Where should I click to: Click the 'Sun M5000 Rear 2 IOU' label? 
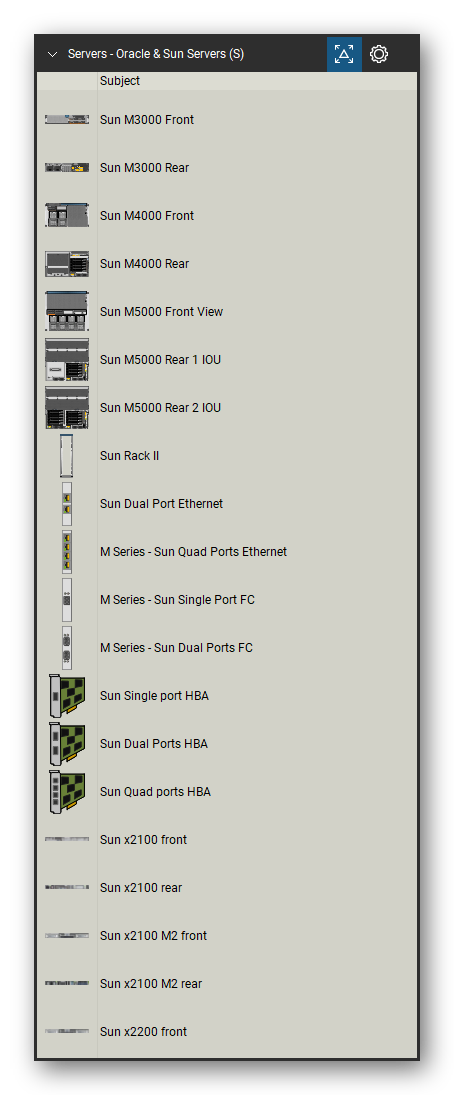161,408
